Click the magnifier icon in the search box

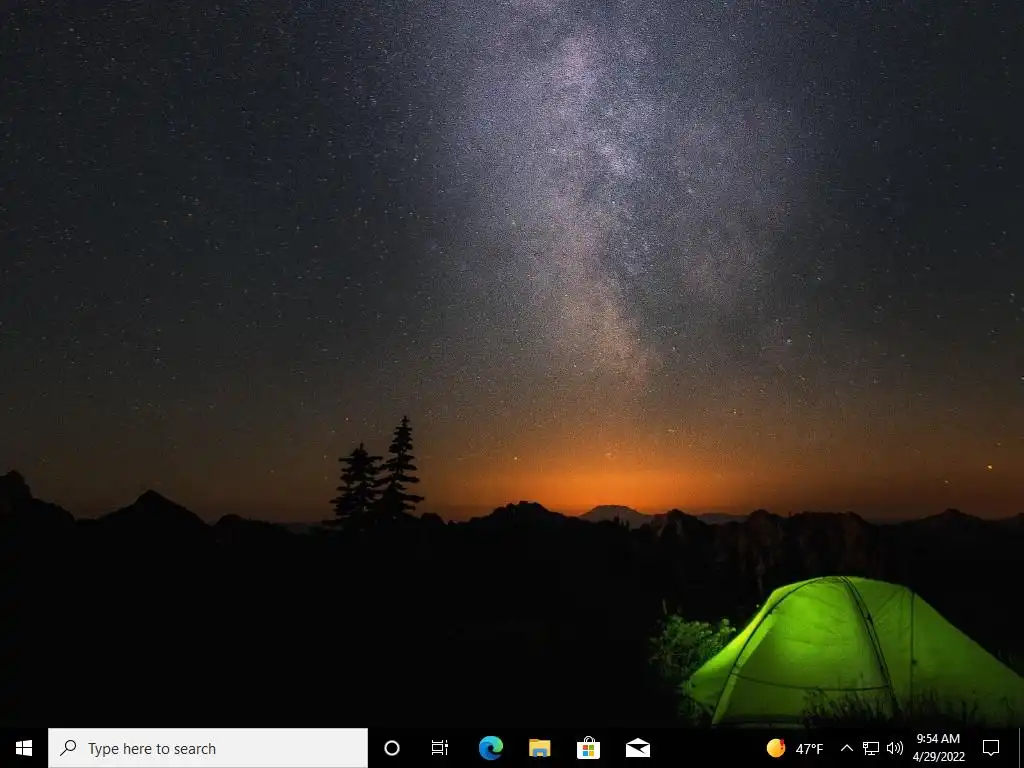pos(68,748)
